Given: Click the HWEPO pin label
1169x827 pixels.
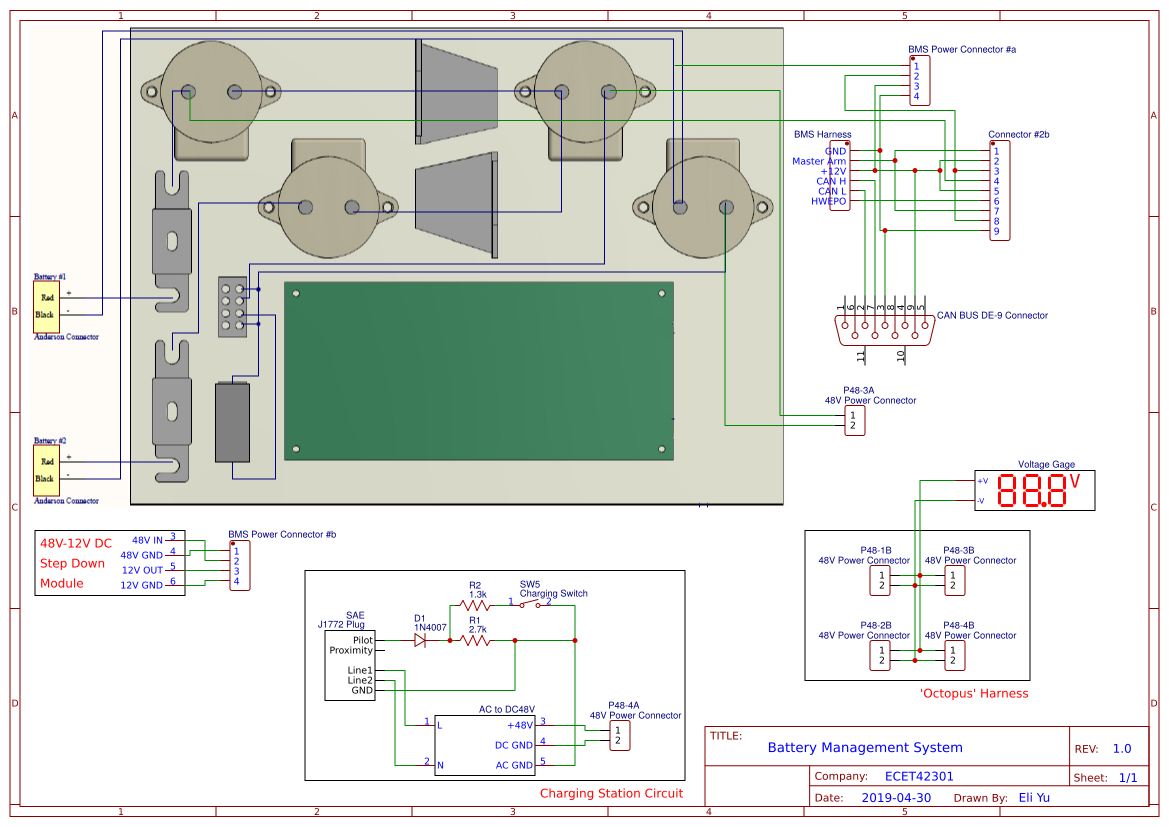Looking at the screenshot, I should tap(828, 201).
